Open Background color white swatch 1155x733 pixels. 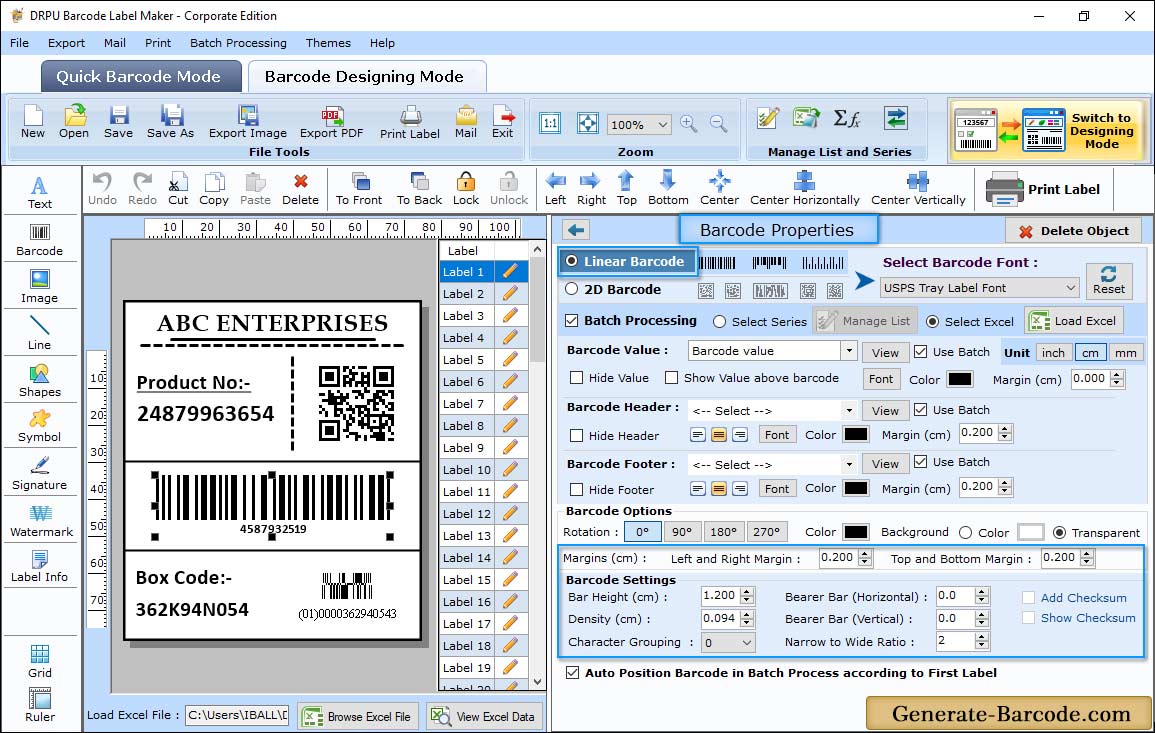point(1030,532)
